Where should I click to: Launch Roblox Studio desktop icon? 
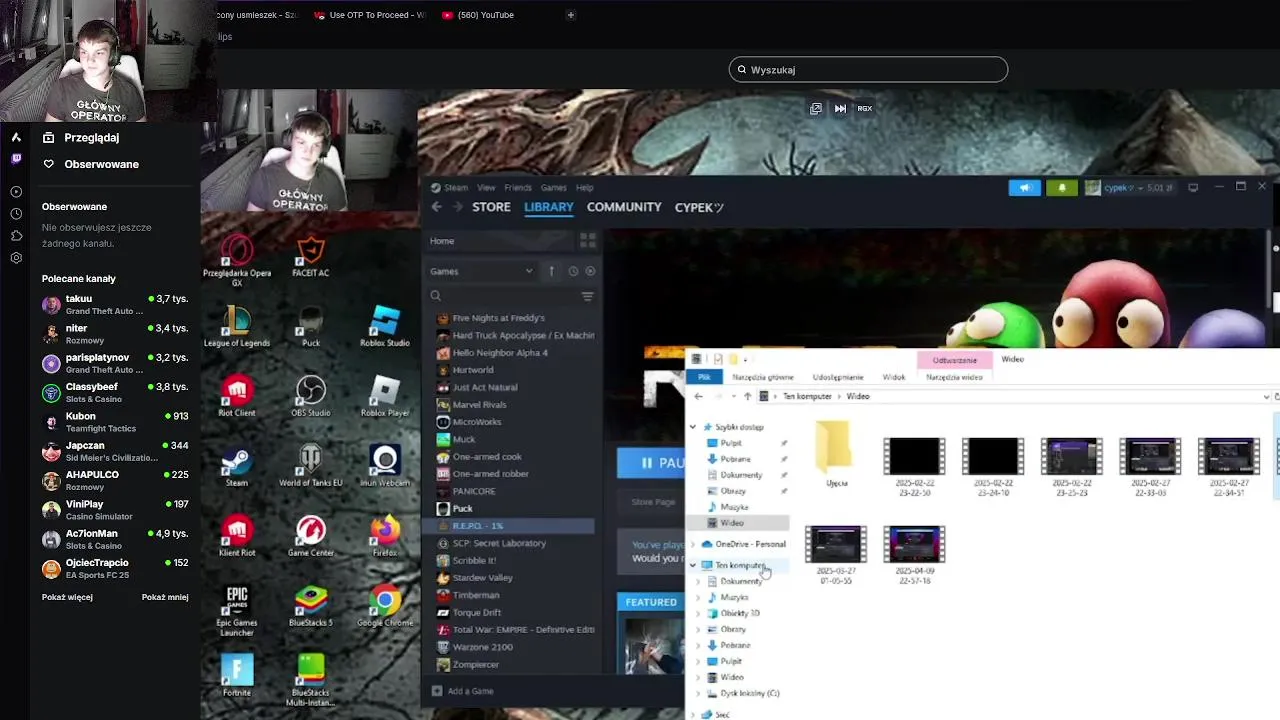tap(385, 327)
